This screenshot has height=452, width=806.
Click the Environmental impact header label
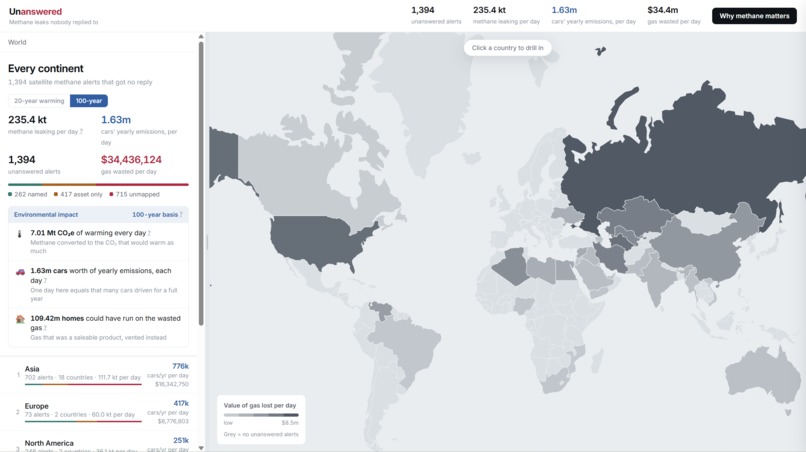(x=46, y=214)
